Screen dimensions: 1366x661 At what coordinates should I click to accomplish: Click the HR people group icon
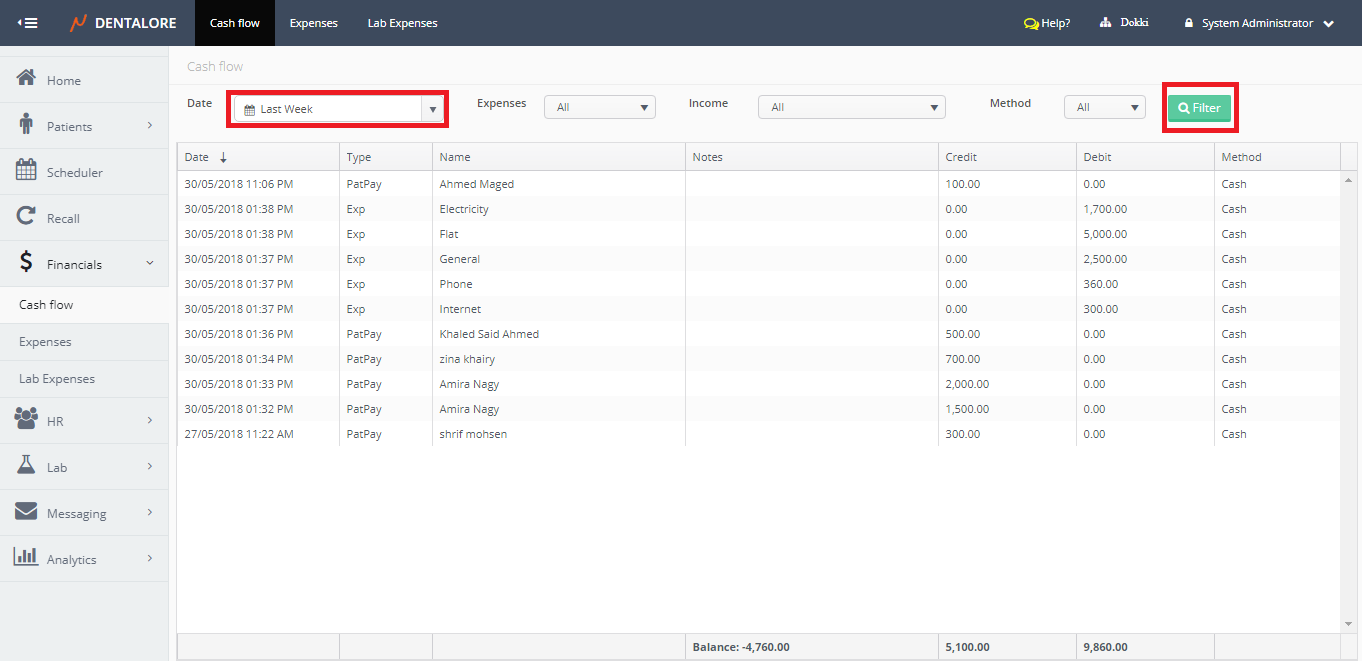click(27, 420)
